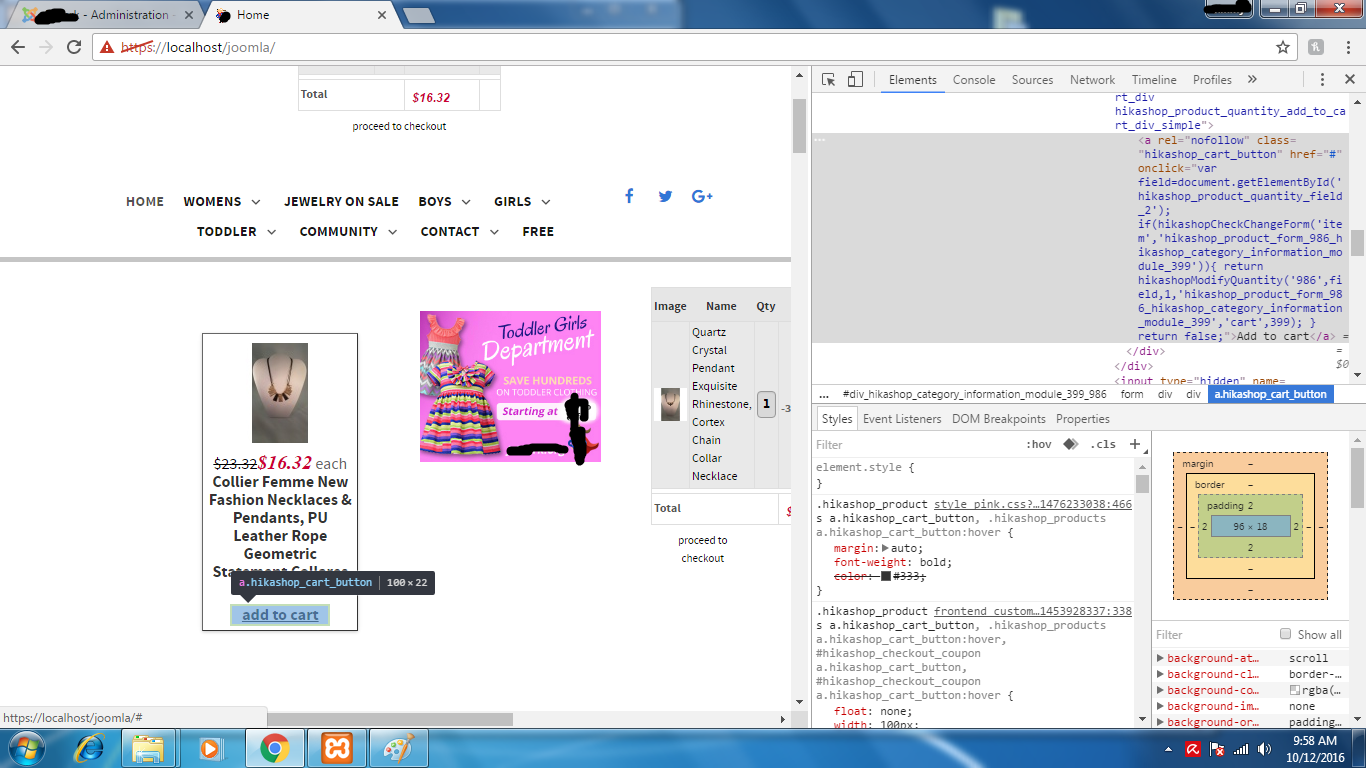Reload the page with the refresh icon

74,47
